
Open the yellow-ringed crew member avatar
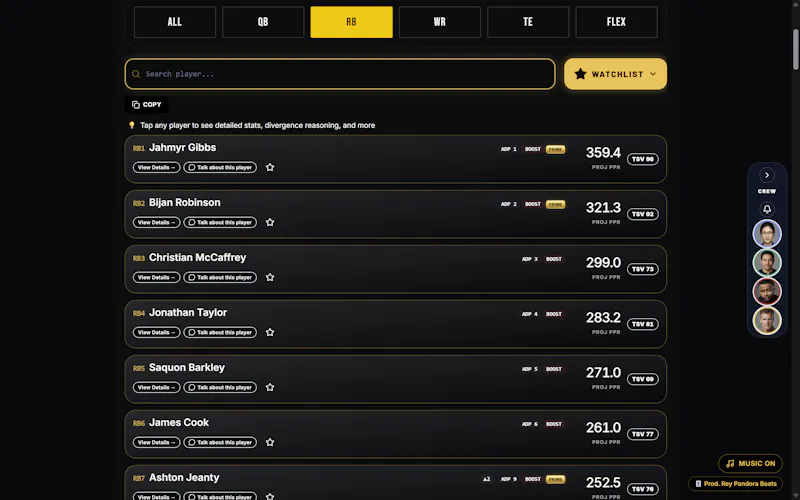click(x=766, y=321)
